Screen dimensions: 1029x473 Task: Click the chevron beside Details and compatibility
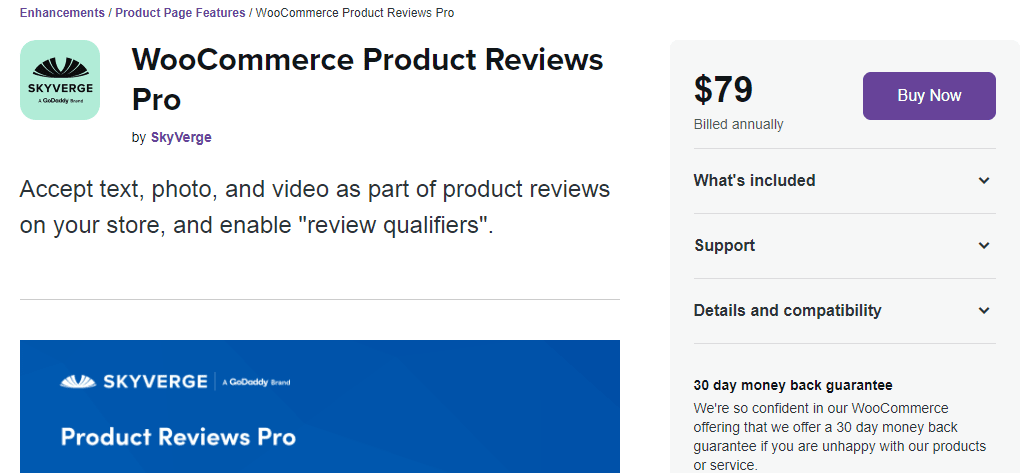(x=984, y=311)
